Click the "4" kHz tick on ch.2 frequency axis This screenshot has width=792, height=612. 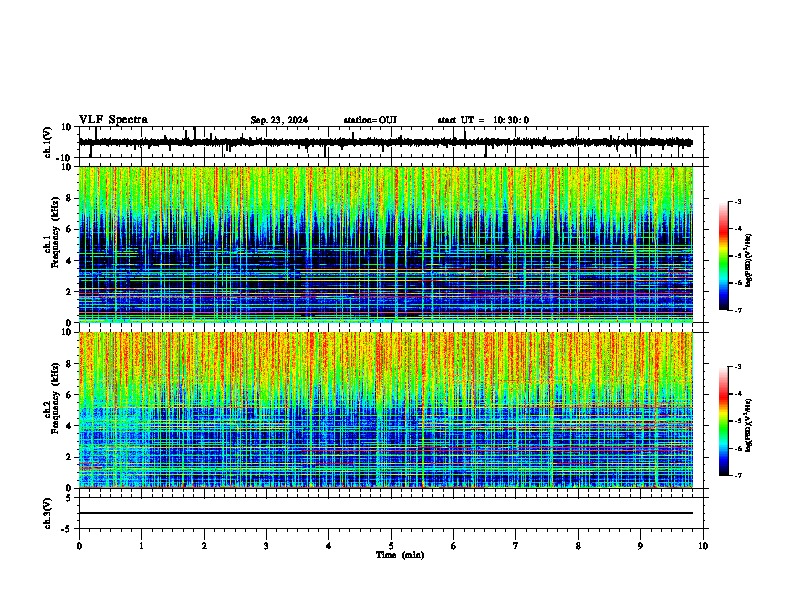[69, 426]
